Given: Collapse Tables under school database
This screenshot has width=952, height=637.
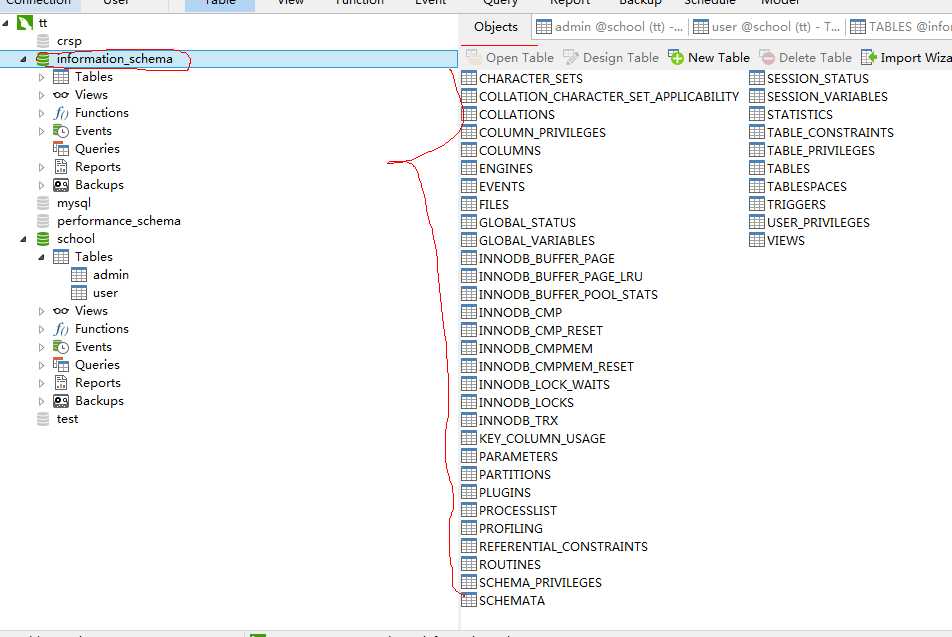Looking at the screenshot, I should coord(41,257).
